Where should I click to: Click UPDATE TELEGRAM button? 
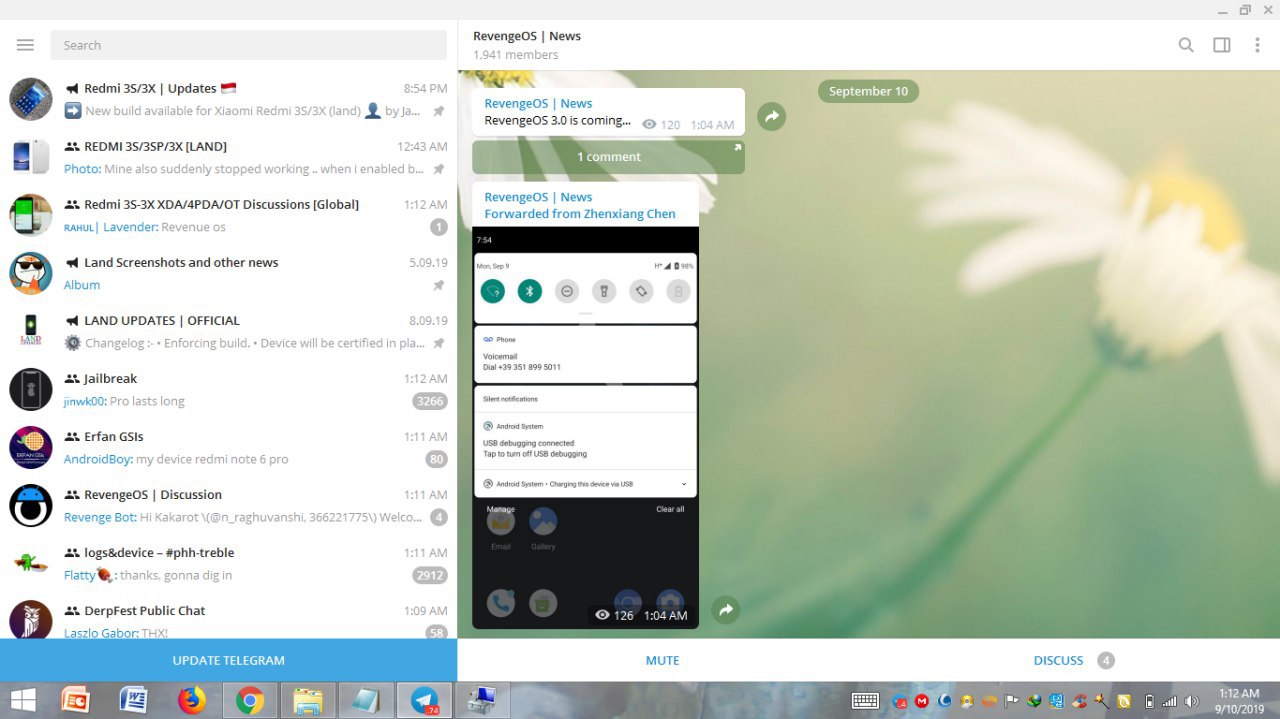coord(228,660)
